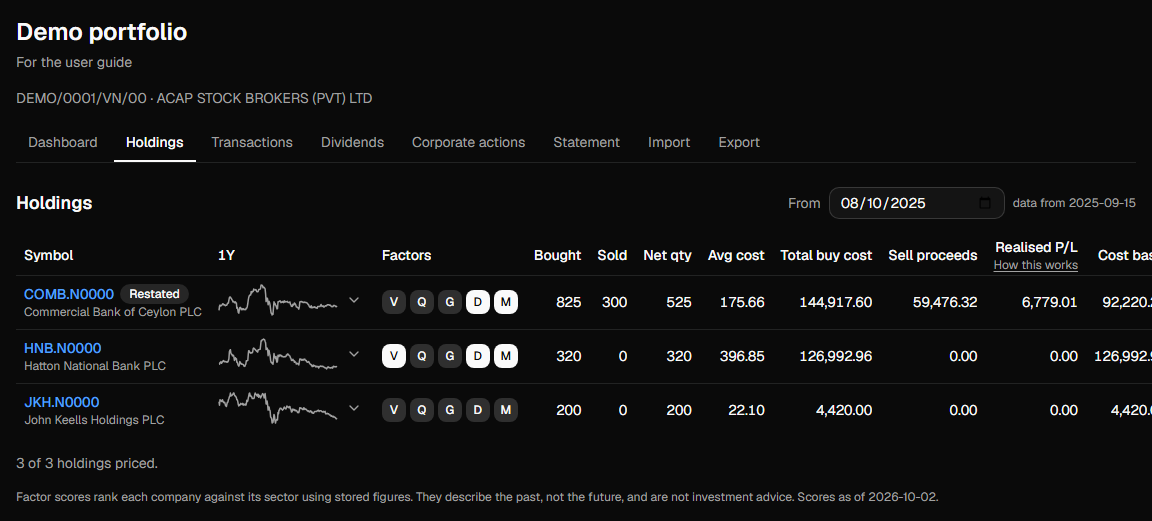Image resolution: width=1152 pixels, height=521 pixels.
Task: Click the John Keells Holdings PLC name
Action: 94,420
